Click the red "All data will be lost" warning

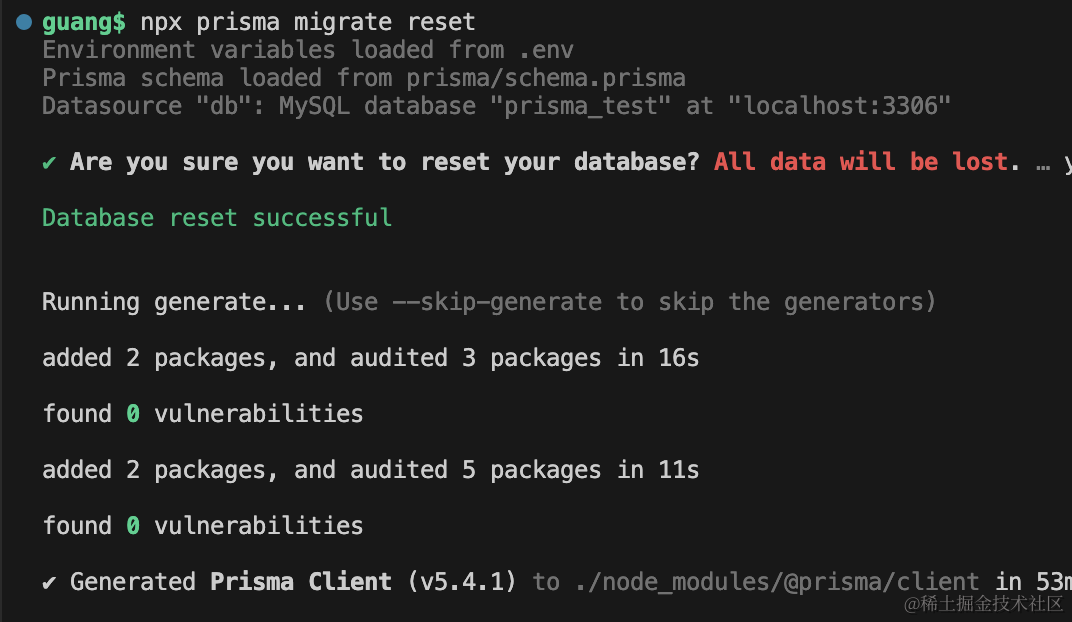click(x=860, y=162)
